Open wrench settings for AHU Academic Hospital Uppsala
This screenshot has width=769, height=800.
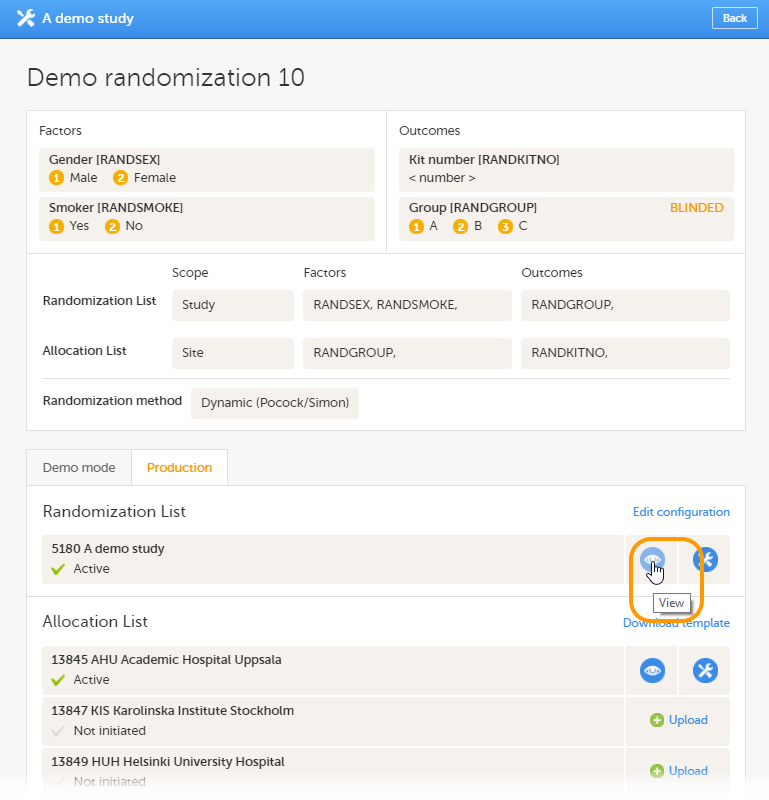click(704, 671)
